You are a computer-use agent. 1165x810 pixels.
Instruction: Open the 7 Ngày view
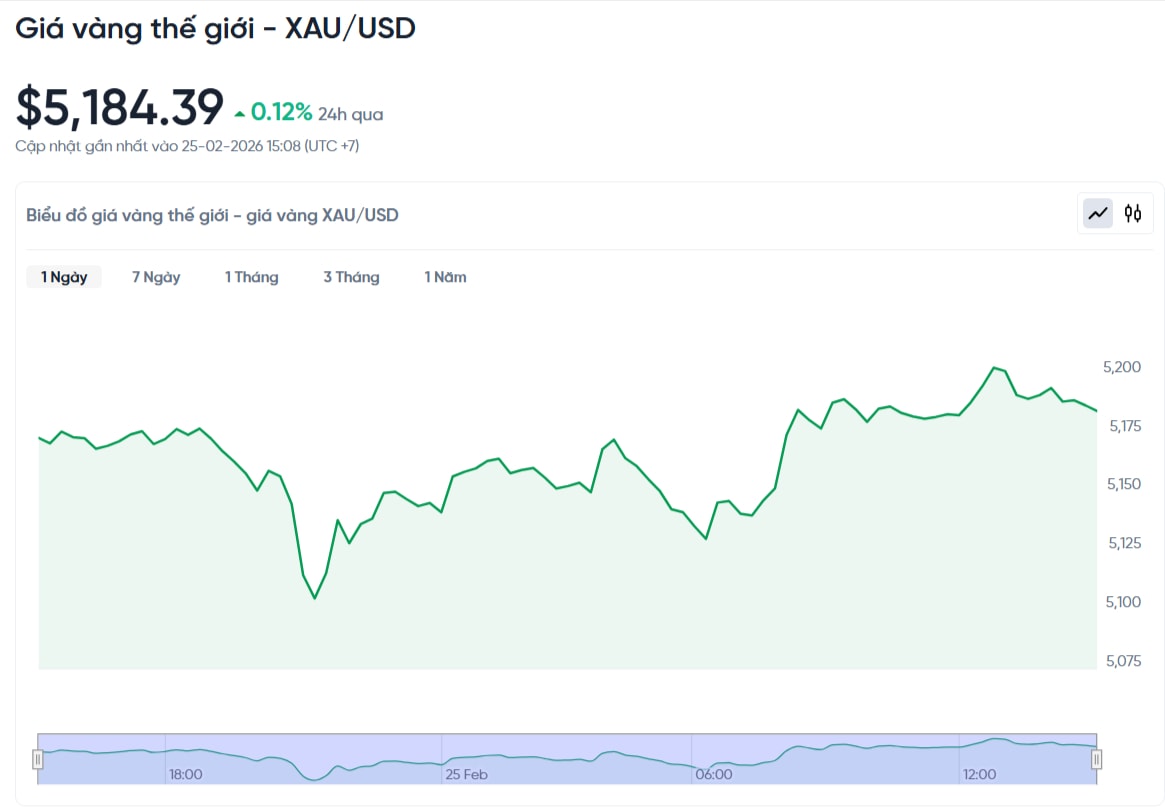coord(155,277)
